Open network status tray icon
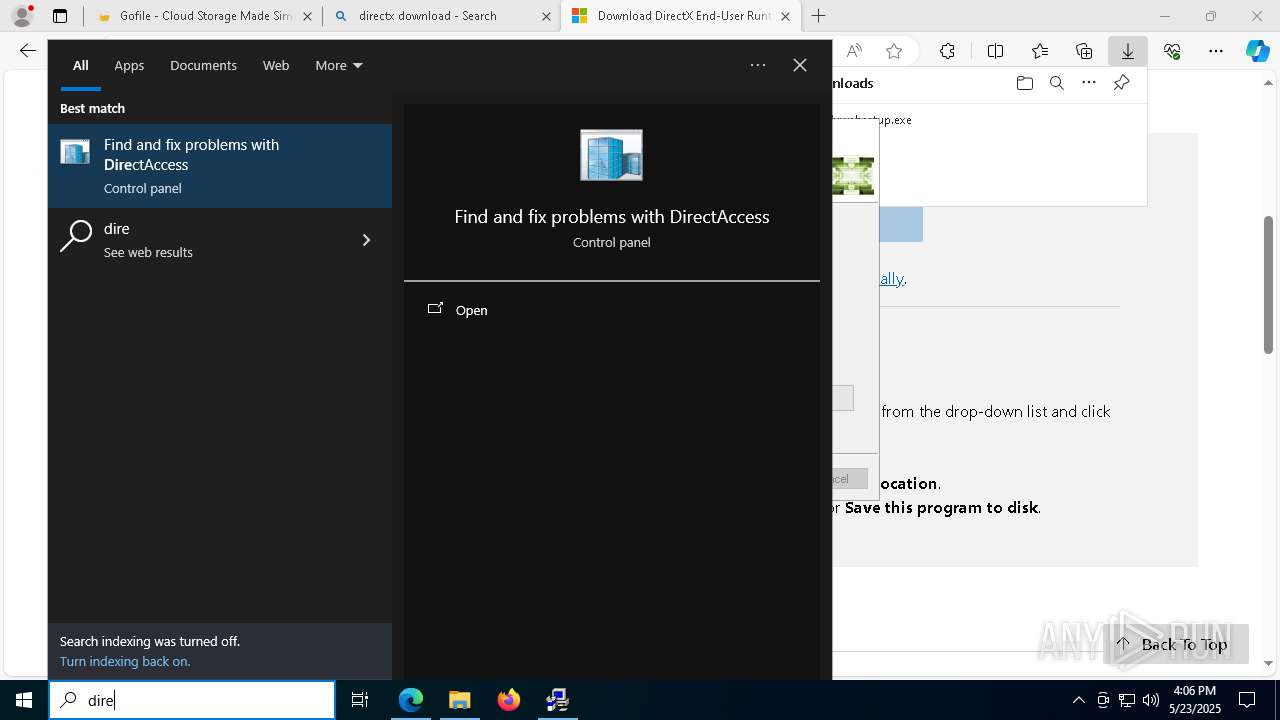 pyautogui.click(x=1127, y=700)
